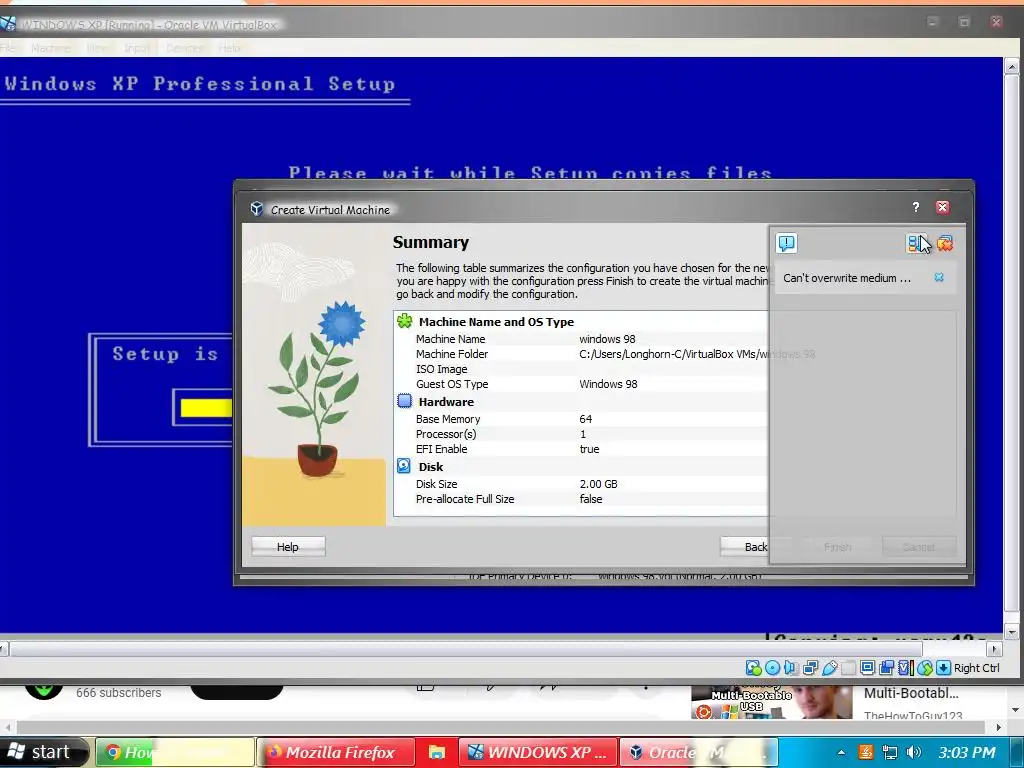Delete all finished notifications icon
The height and width of the screenshot is (768, 1024).
click(944, 244)
